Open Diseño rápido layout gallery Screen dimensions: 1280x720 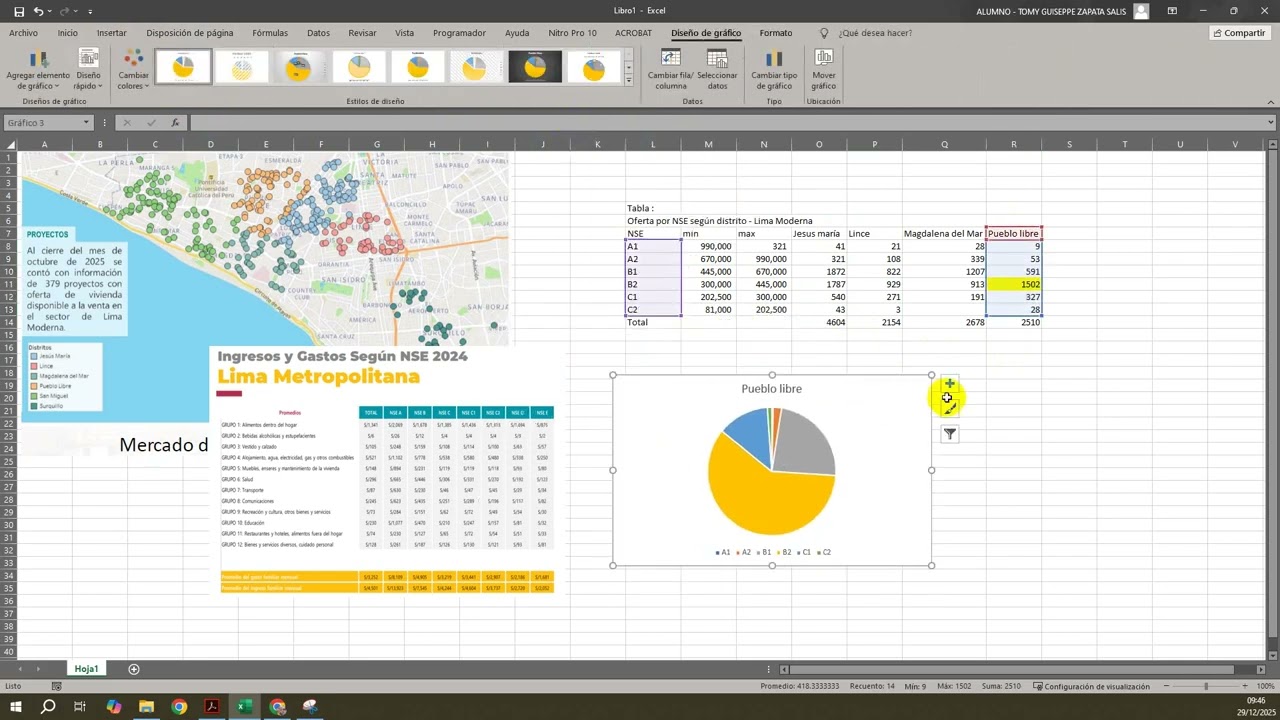pos(88,70)
